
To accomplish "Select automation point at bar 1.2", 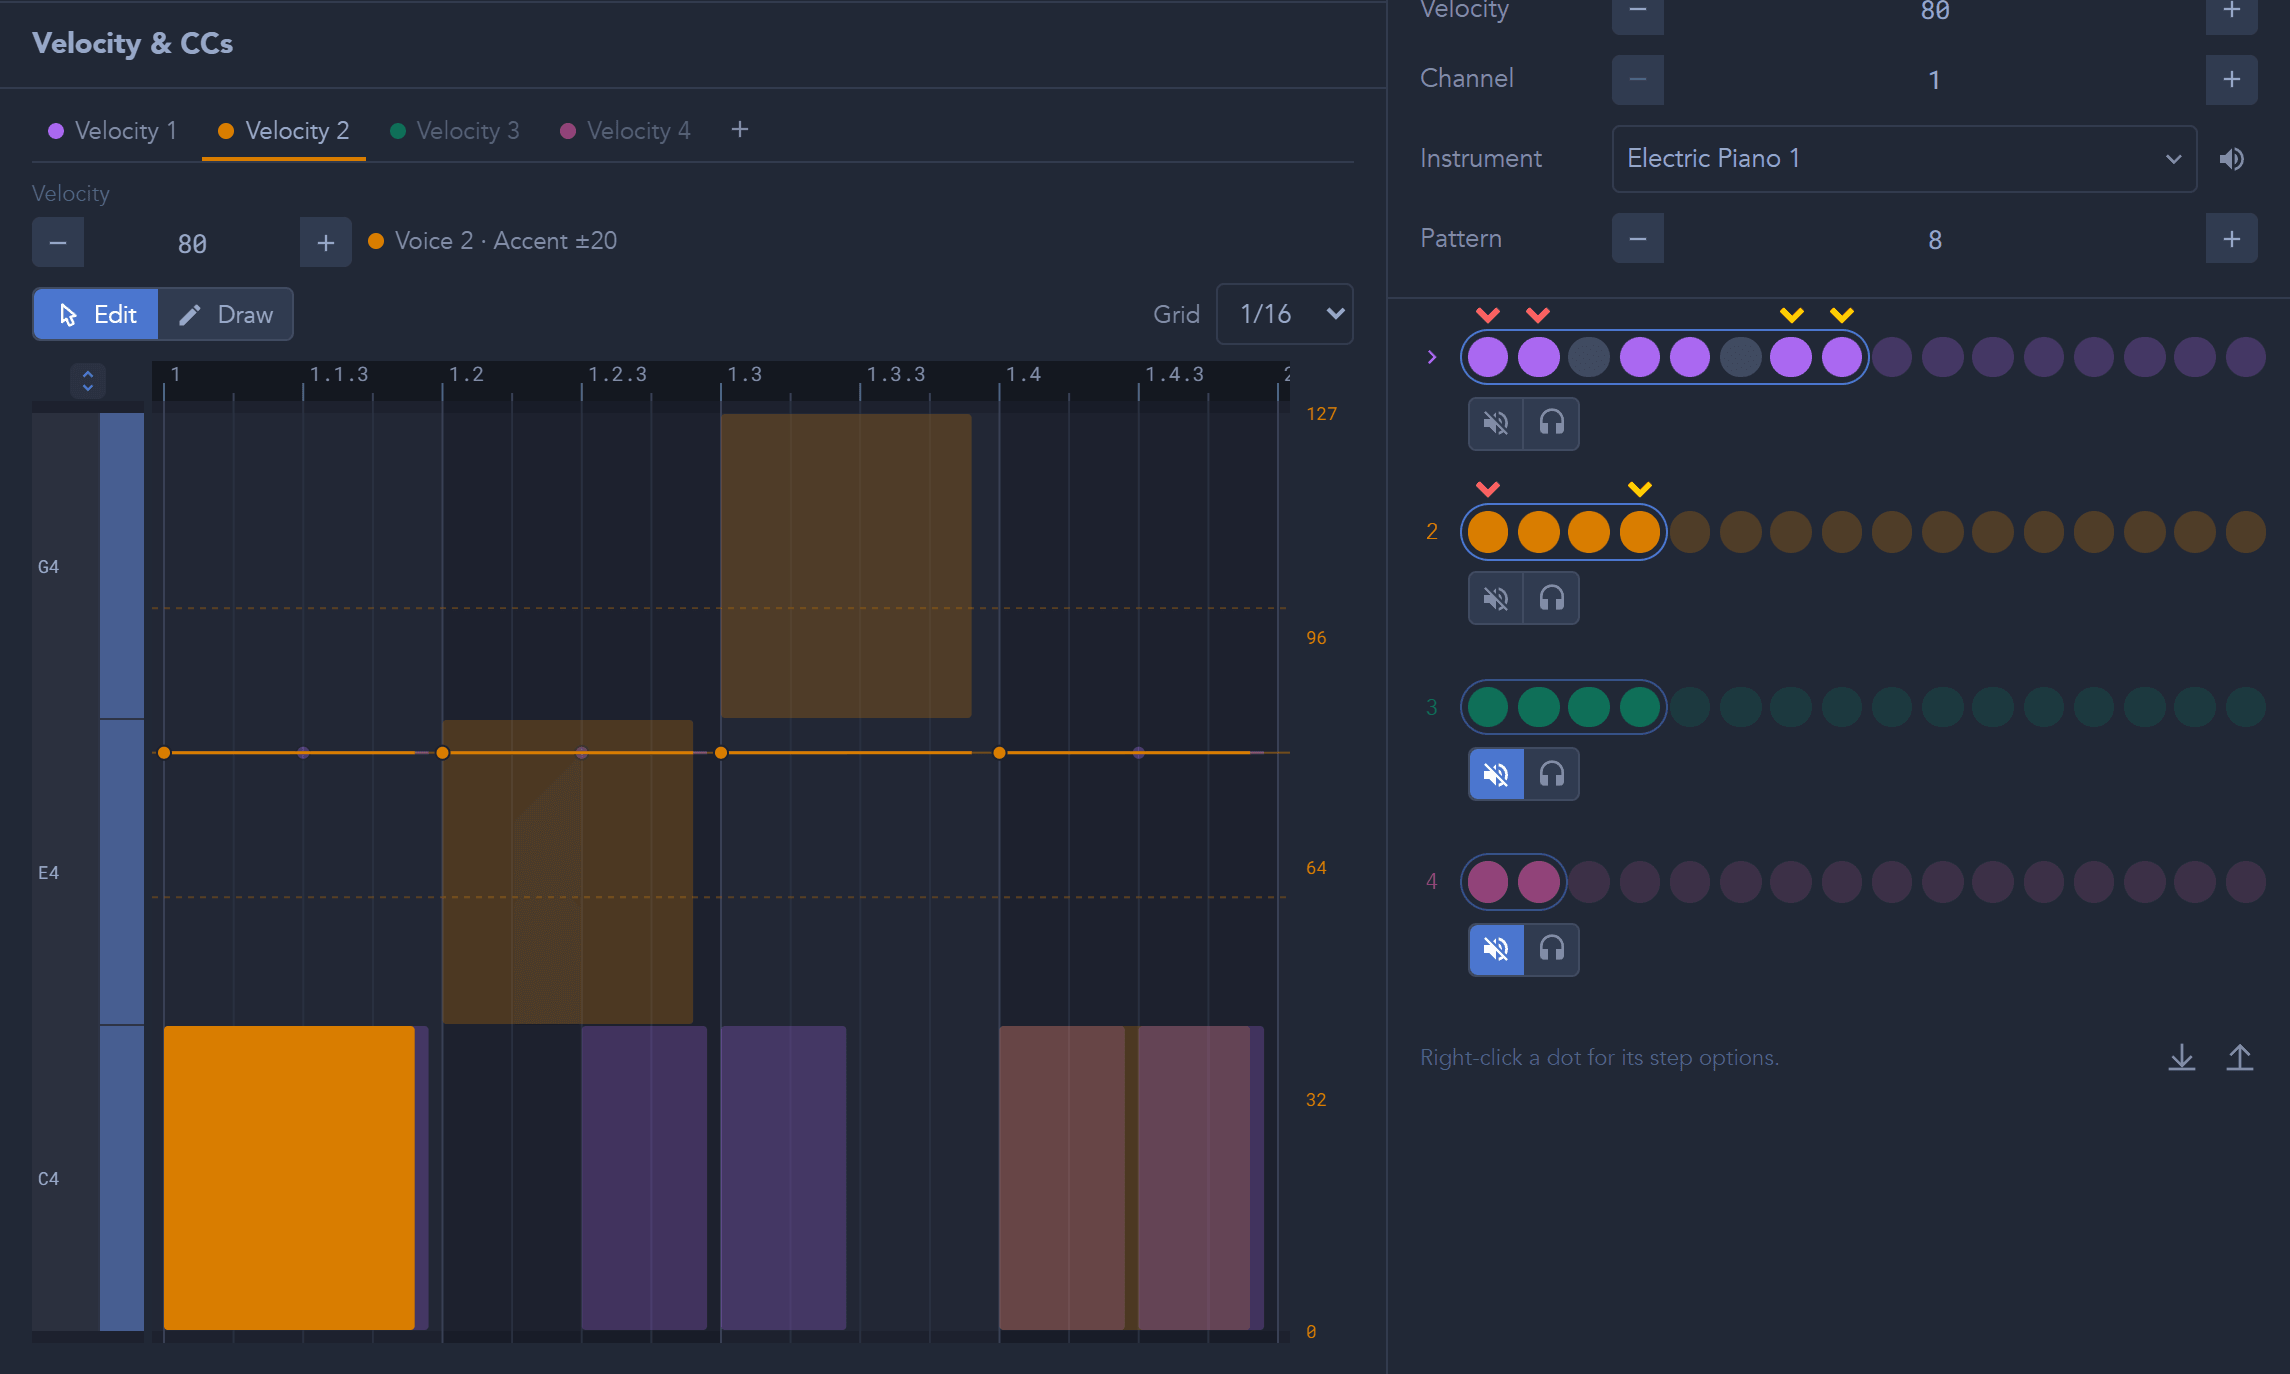I will point(443,753).
